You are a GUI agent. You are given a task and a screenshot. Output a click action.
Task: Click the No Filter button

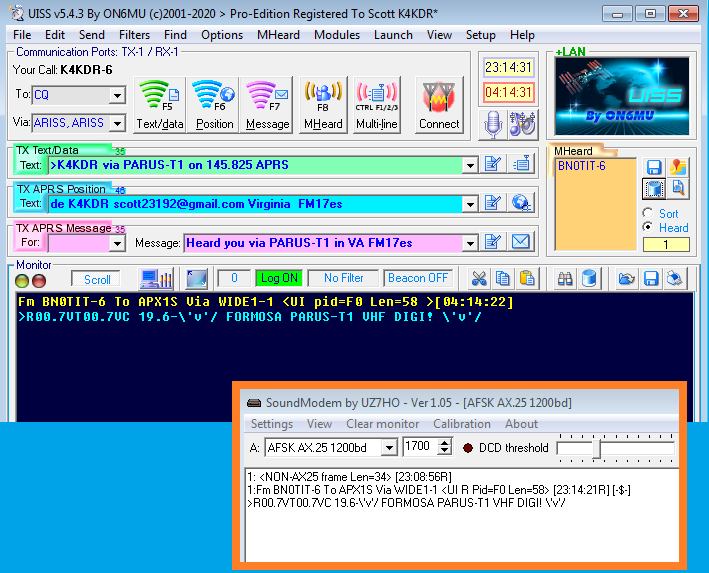(x=343, y=278)
